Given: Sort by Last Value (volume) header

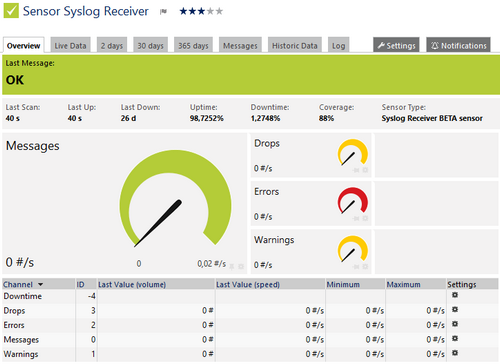Looking at the screenshot, I should pos(132,284).
